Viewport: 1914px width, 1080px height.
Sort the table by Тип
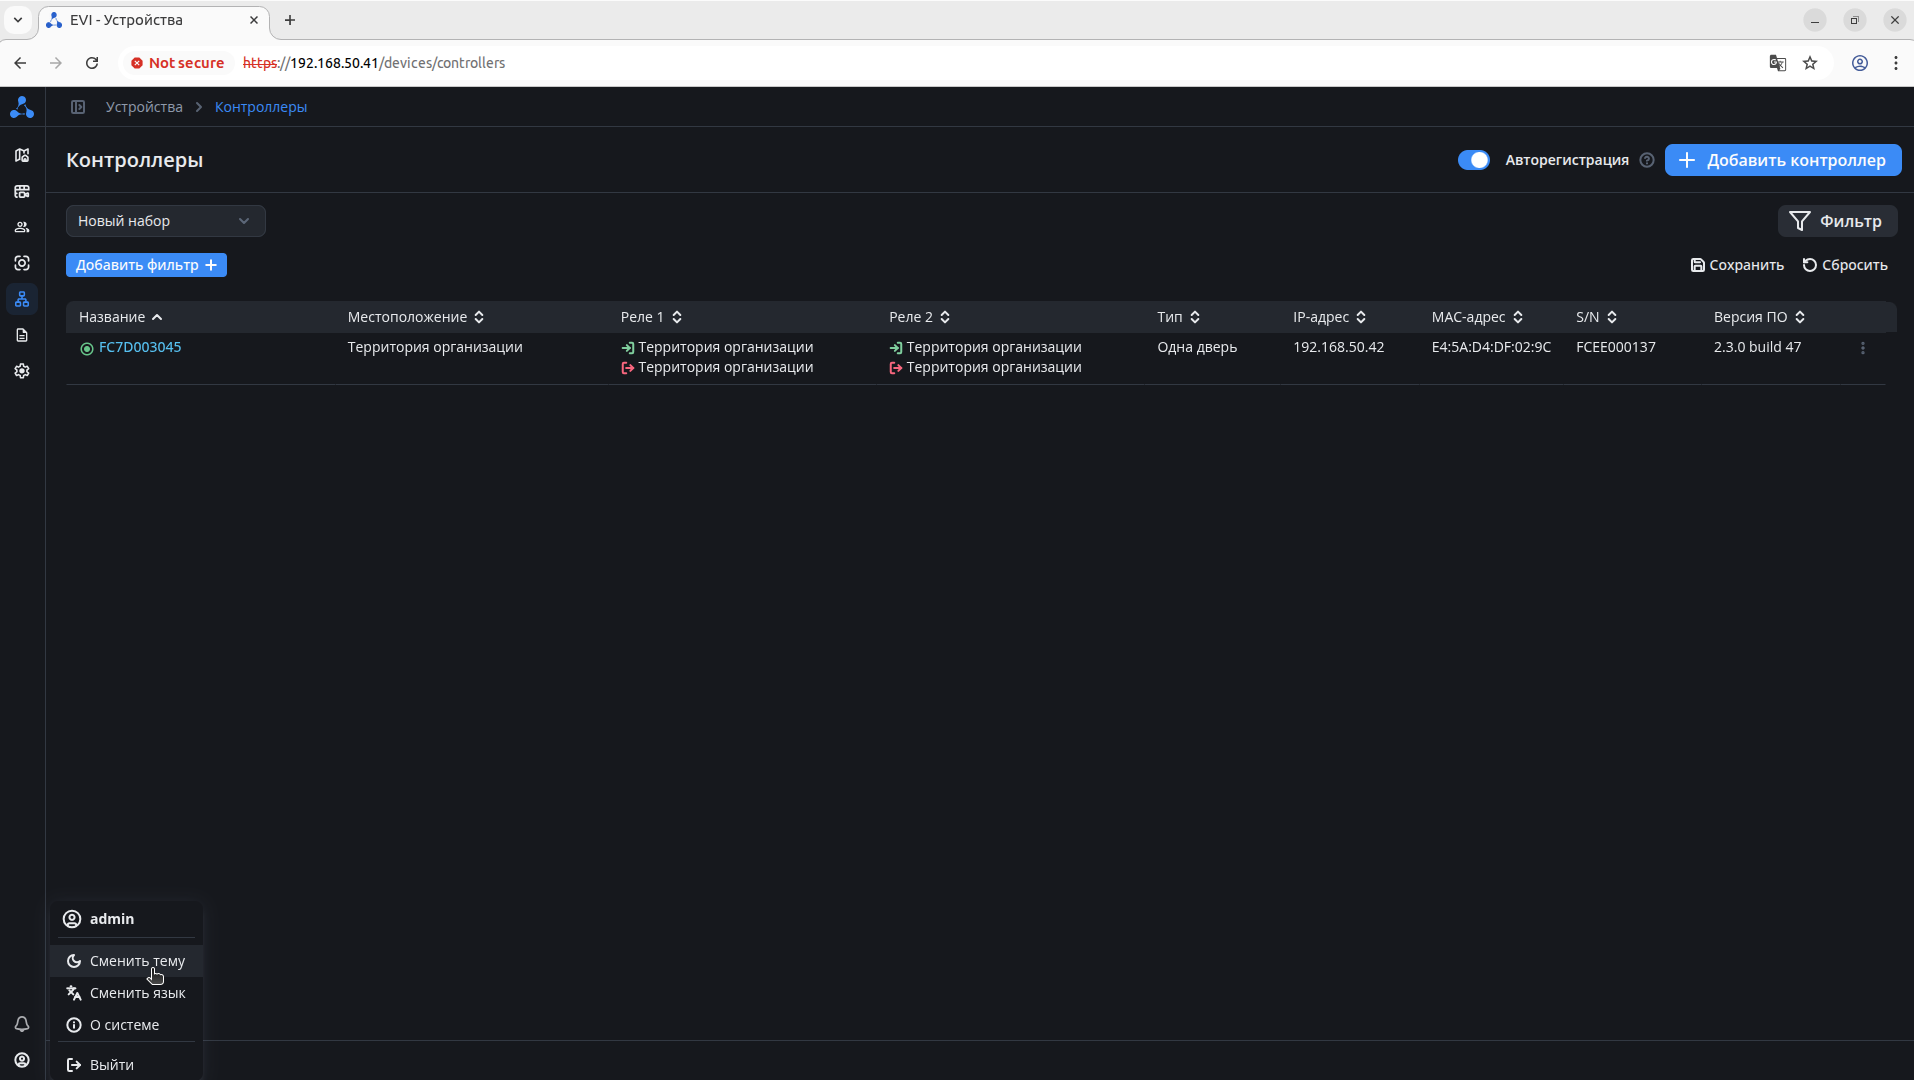coord(1179,317)
